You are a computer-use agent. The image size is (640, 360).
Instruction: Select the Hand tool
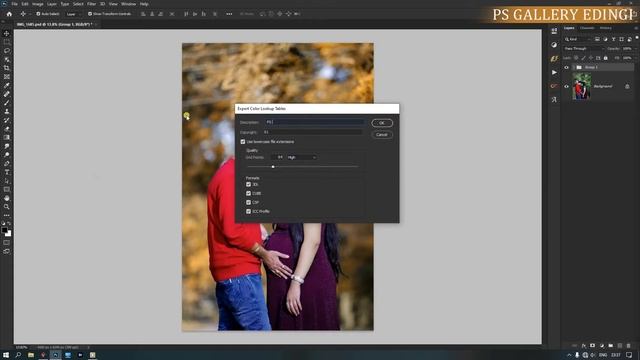pyautogui.click(x=7, y=198)
